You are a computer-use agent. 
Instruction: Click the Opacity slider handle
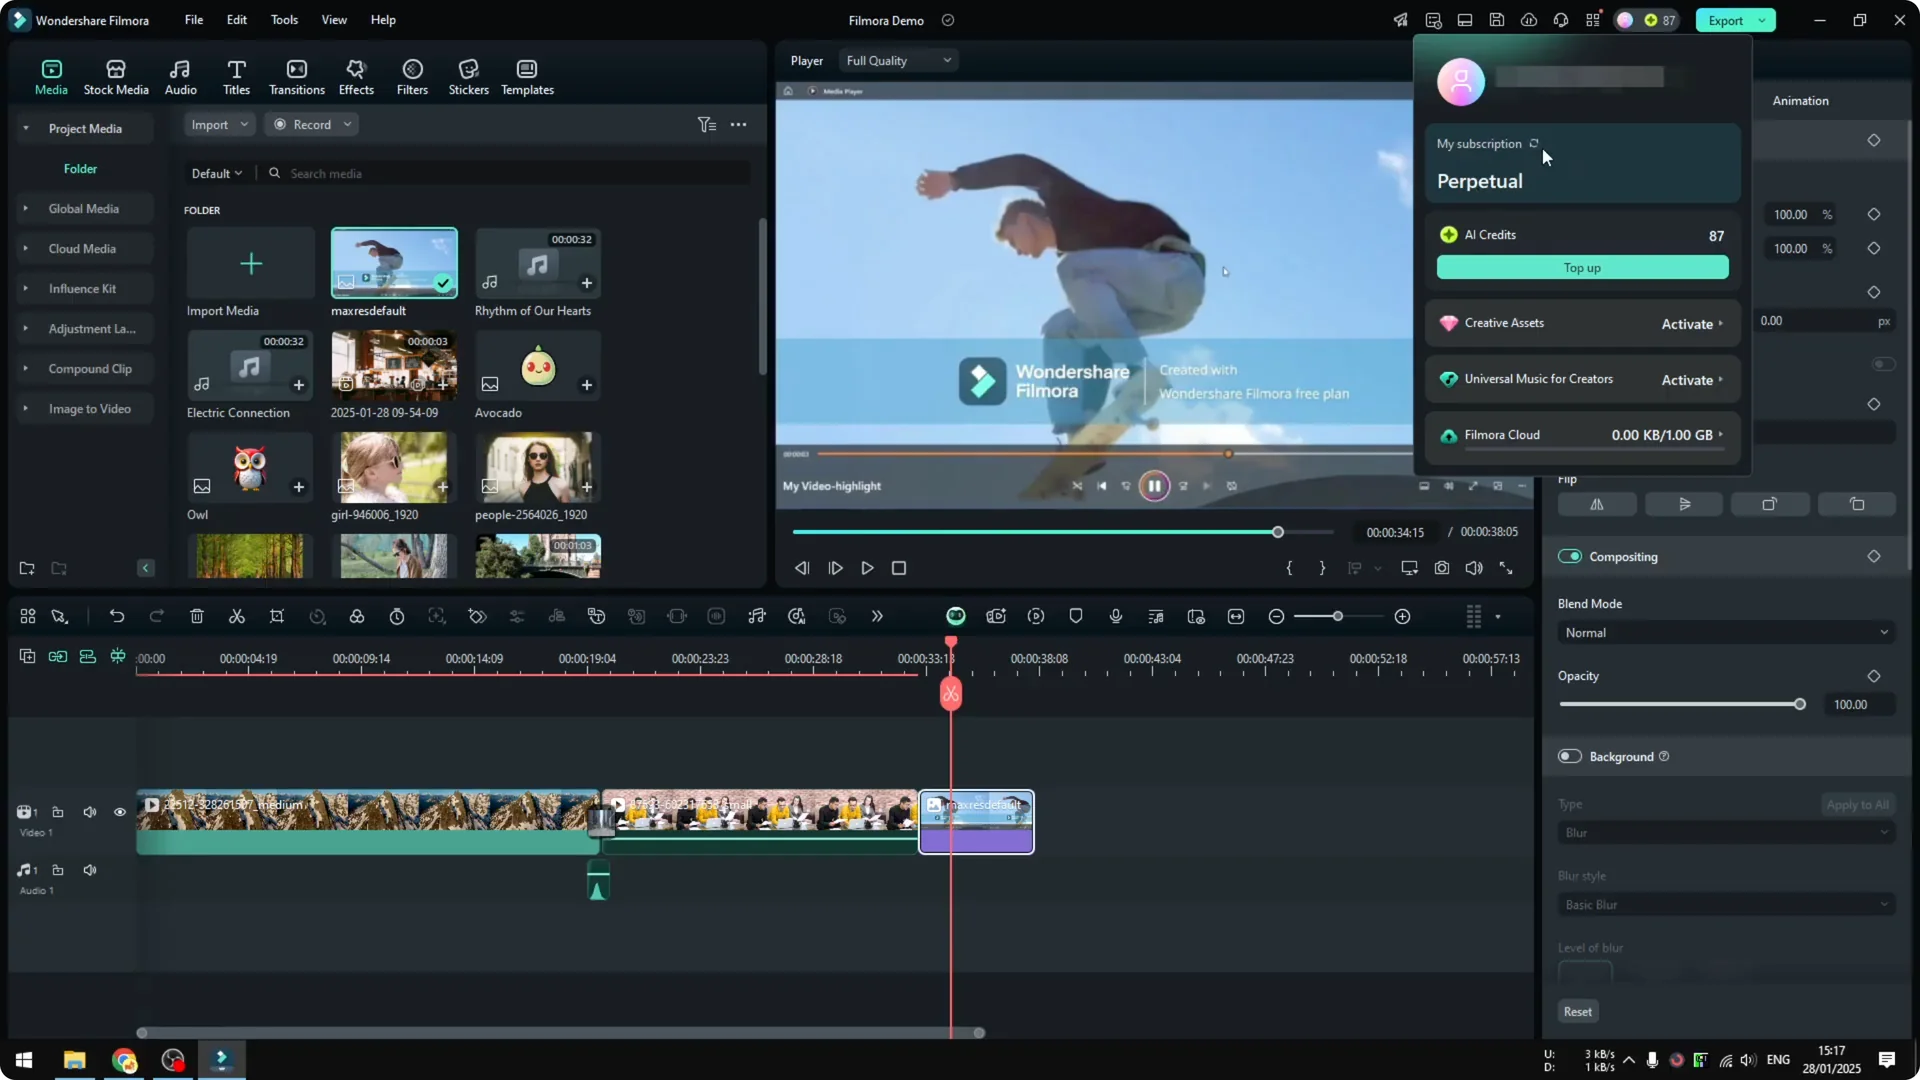click(1800, 704)
